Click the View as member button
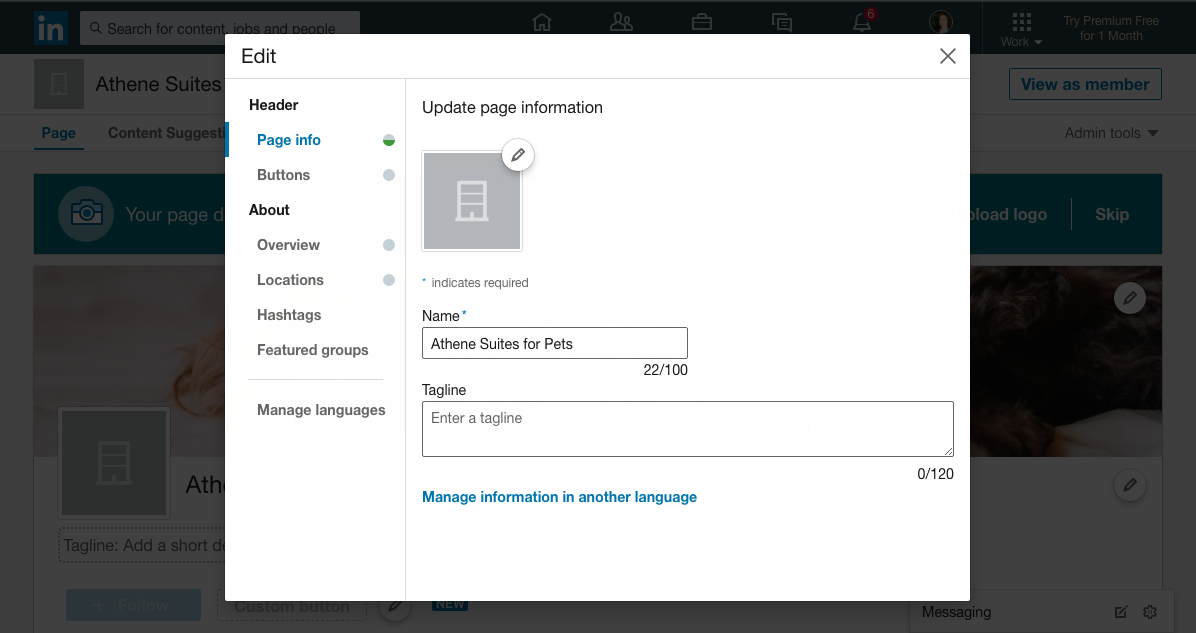1196x633 pixels. [x=1084, y=85]
